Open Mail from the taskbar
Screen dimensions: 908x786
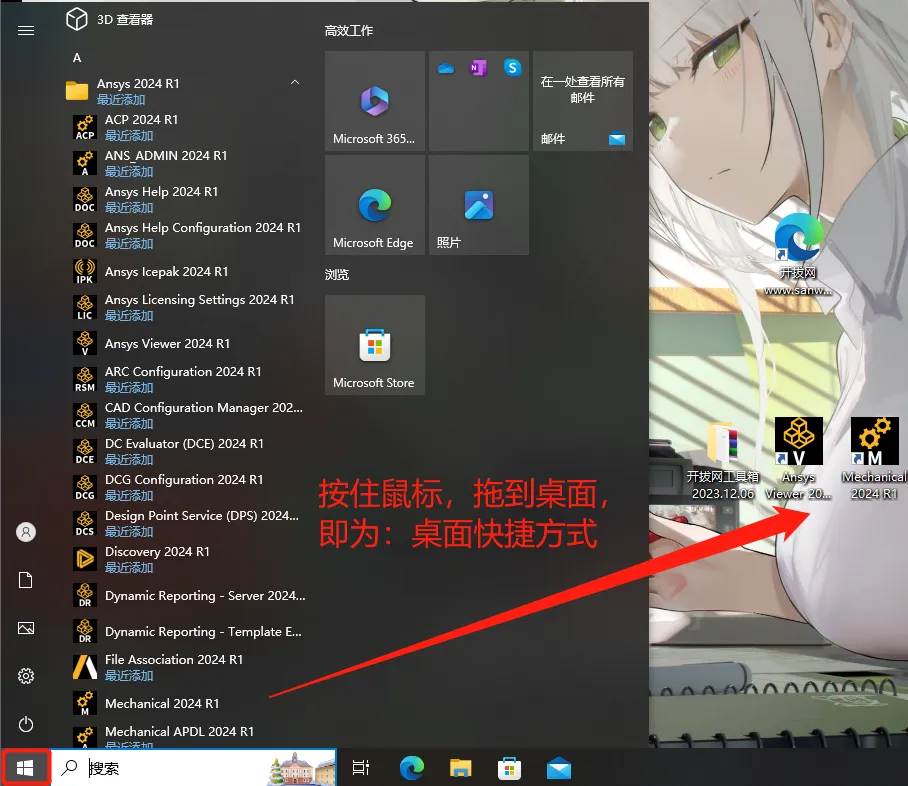tap(559, 768)
